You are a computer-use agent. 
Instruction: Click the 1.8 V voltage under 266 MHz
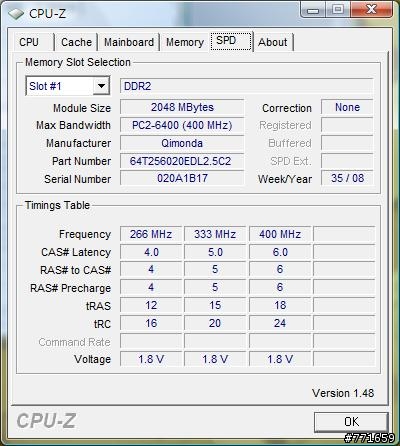(151, 359)
